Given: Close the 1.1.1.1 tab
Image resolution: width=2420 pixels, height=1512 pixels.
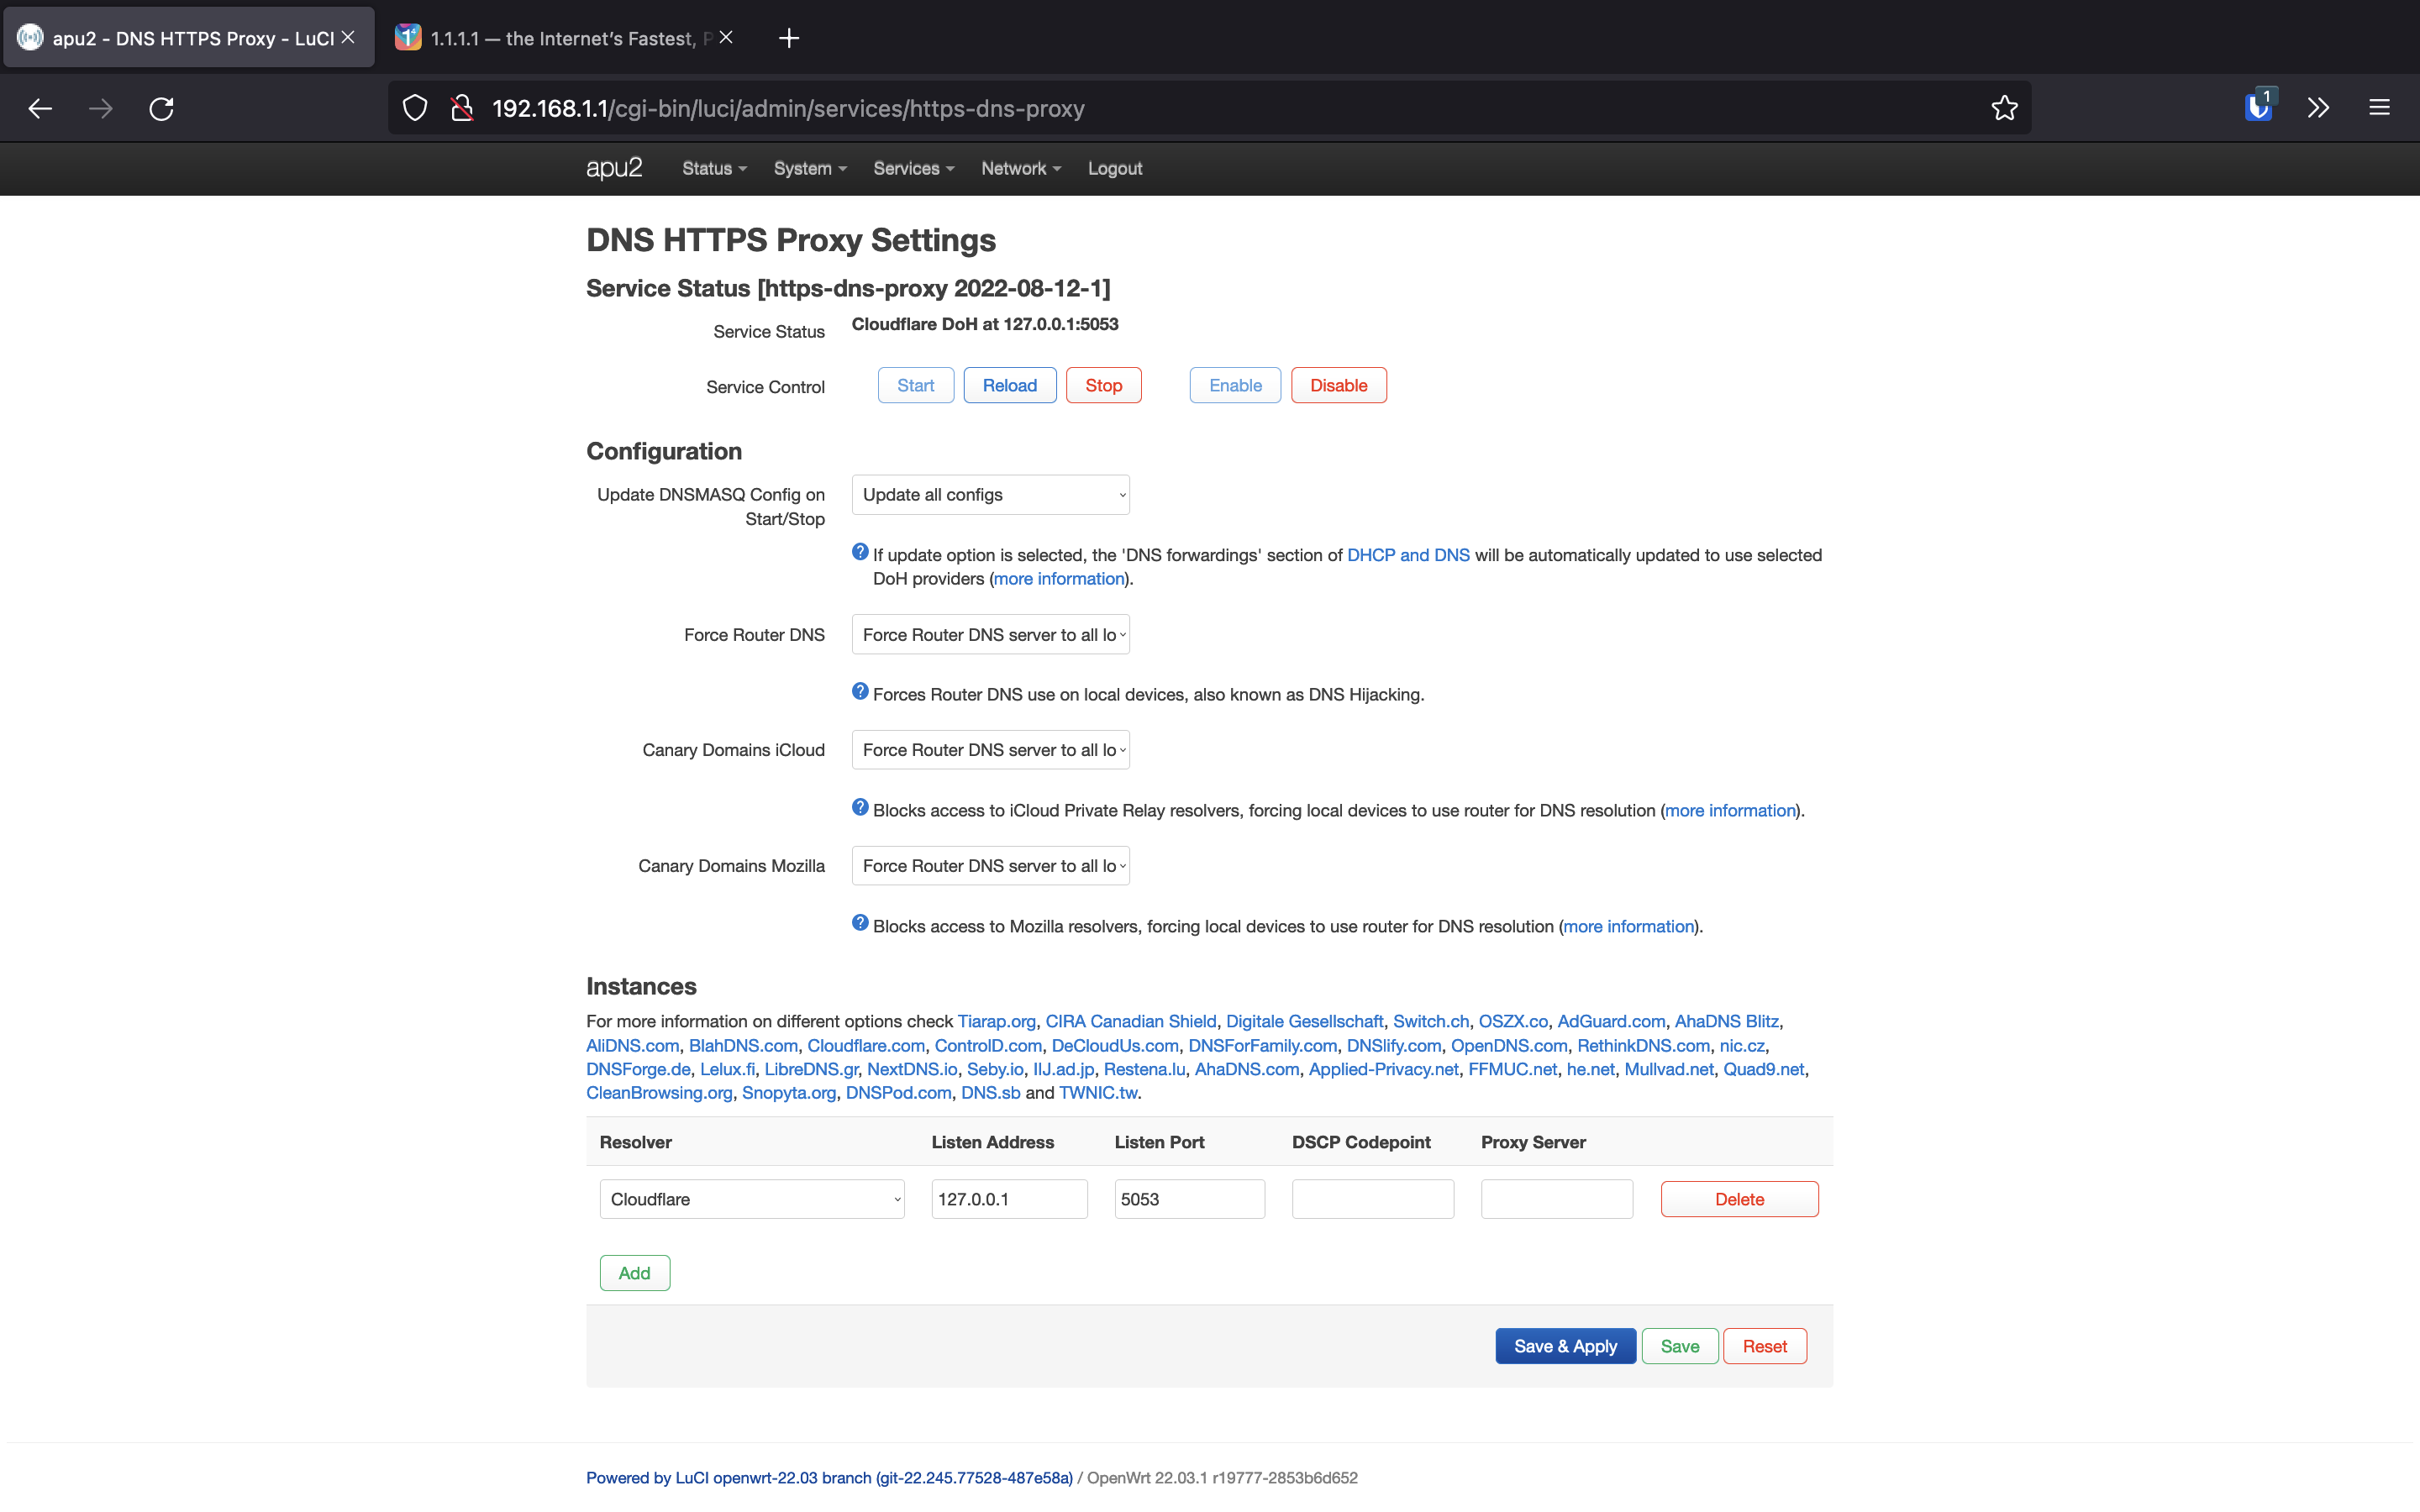Looking at the screenshot, I should [726, 37].
